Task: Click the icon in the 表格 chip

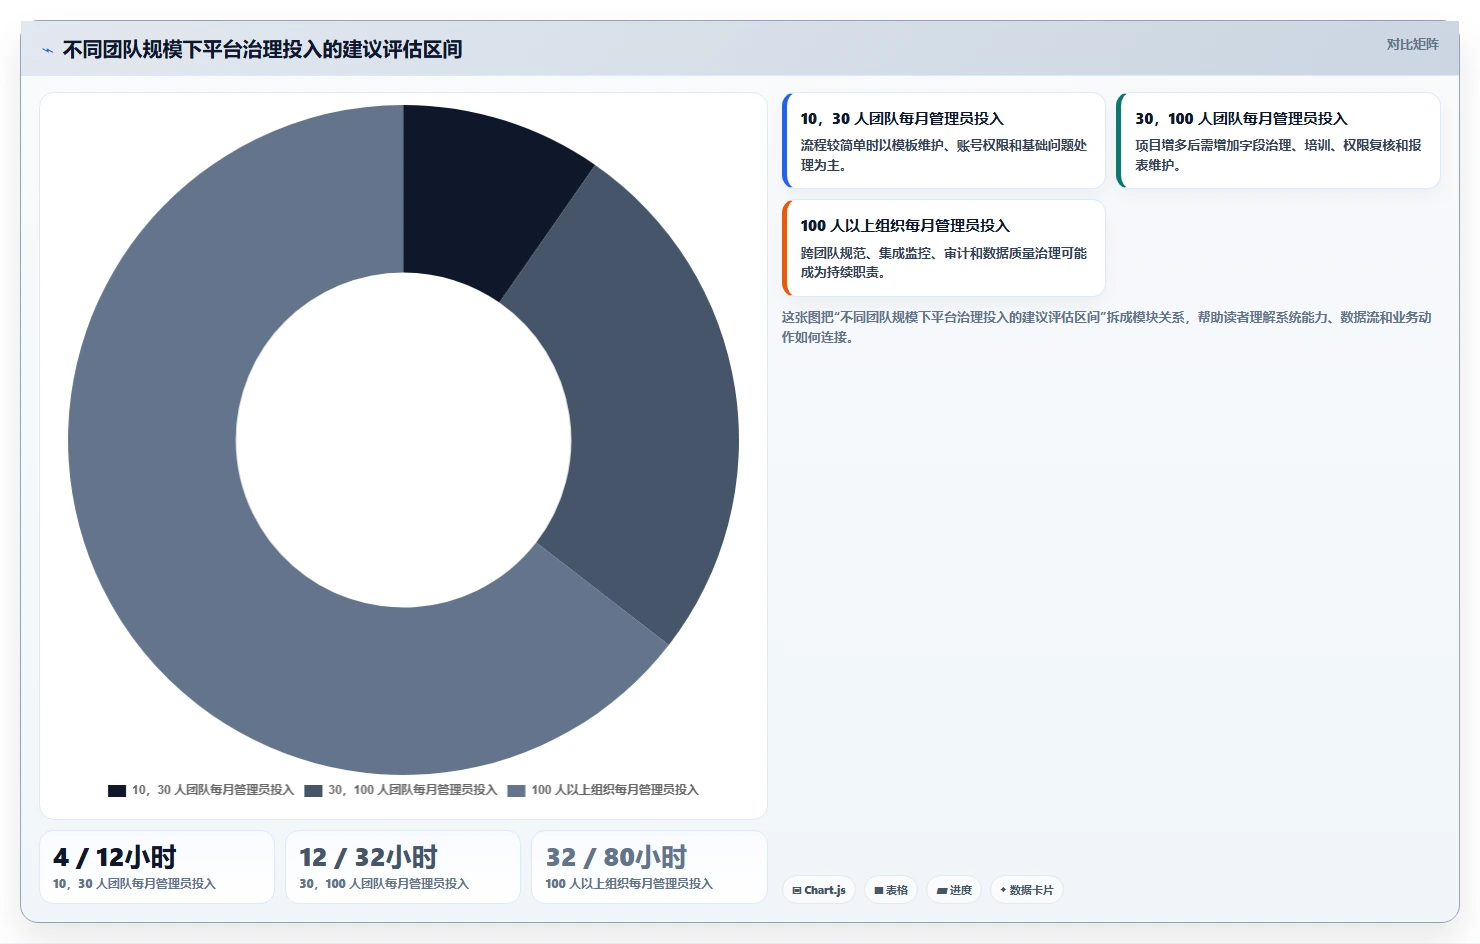Action: [879, 890]
